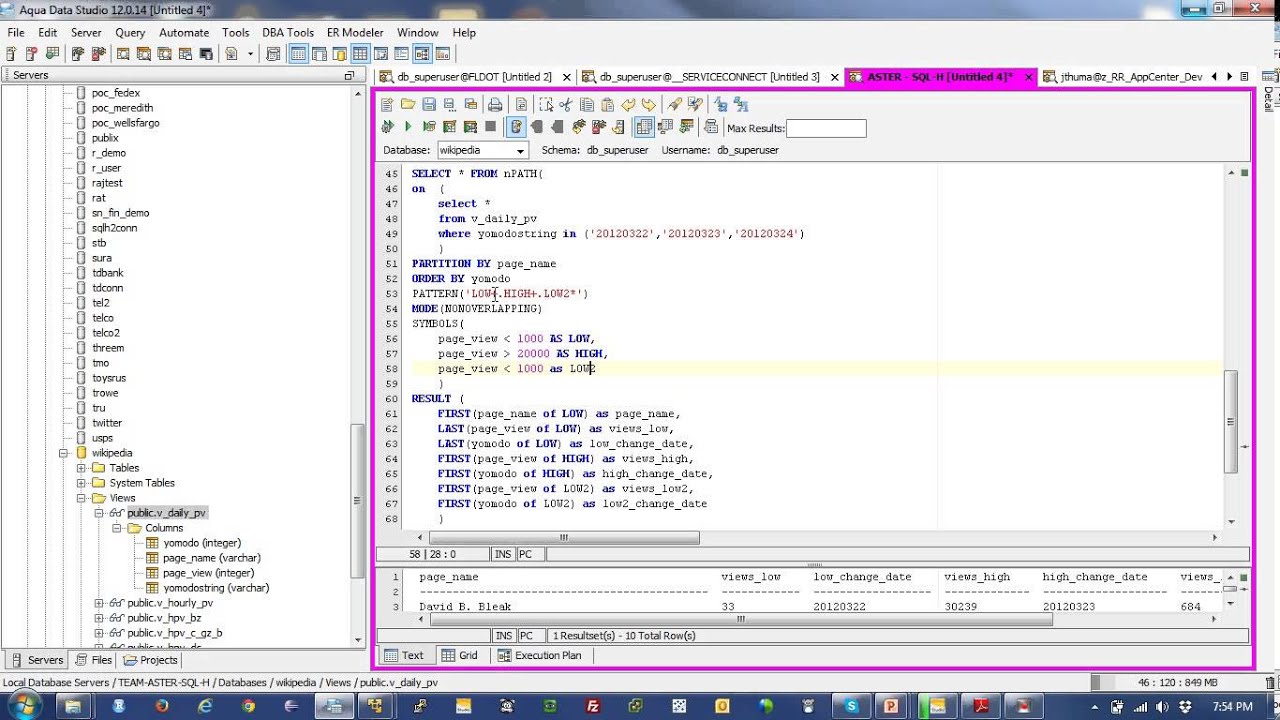1280x720 pixels.
Task: Open Internet Explorer from the taskbar
Action: click(206, 706)
